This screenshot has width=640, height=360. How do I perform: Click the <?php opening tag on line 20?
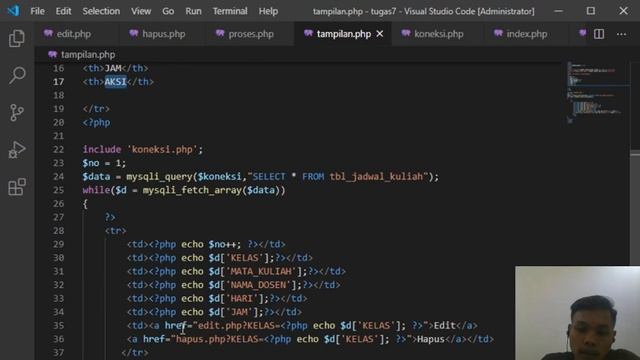96,122
